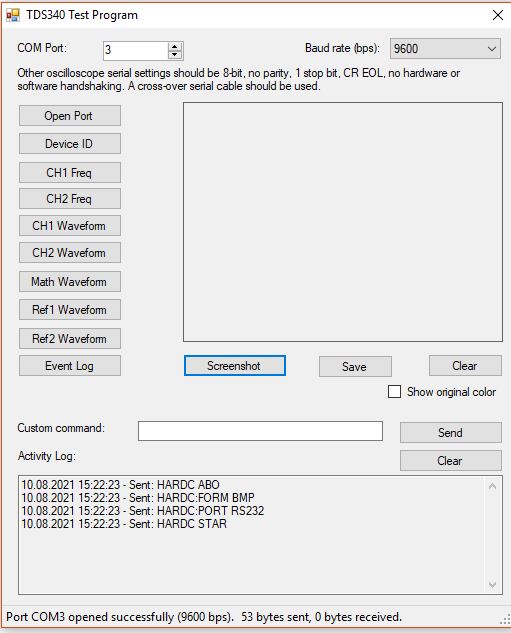This screenshot has height=633, width=511.
Task: Query CH2 Freq
Action: click(x=69, y=199)
